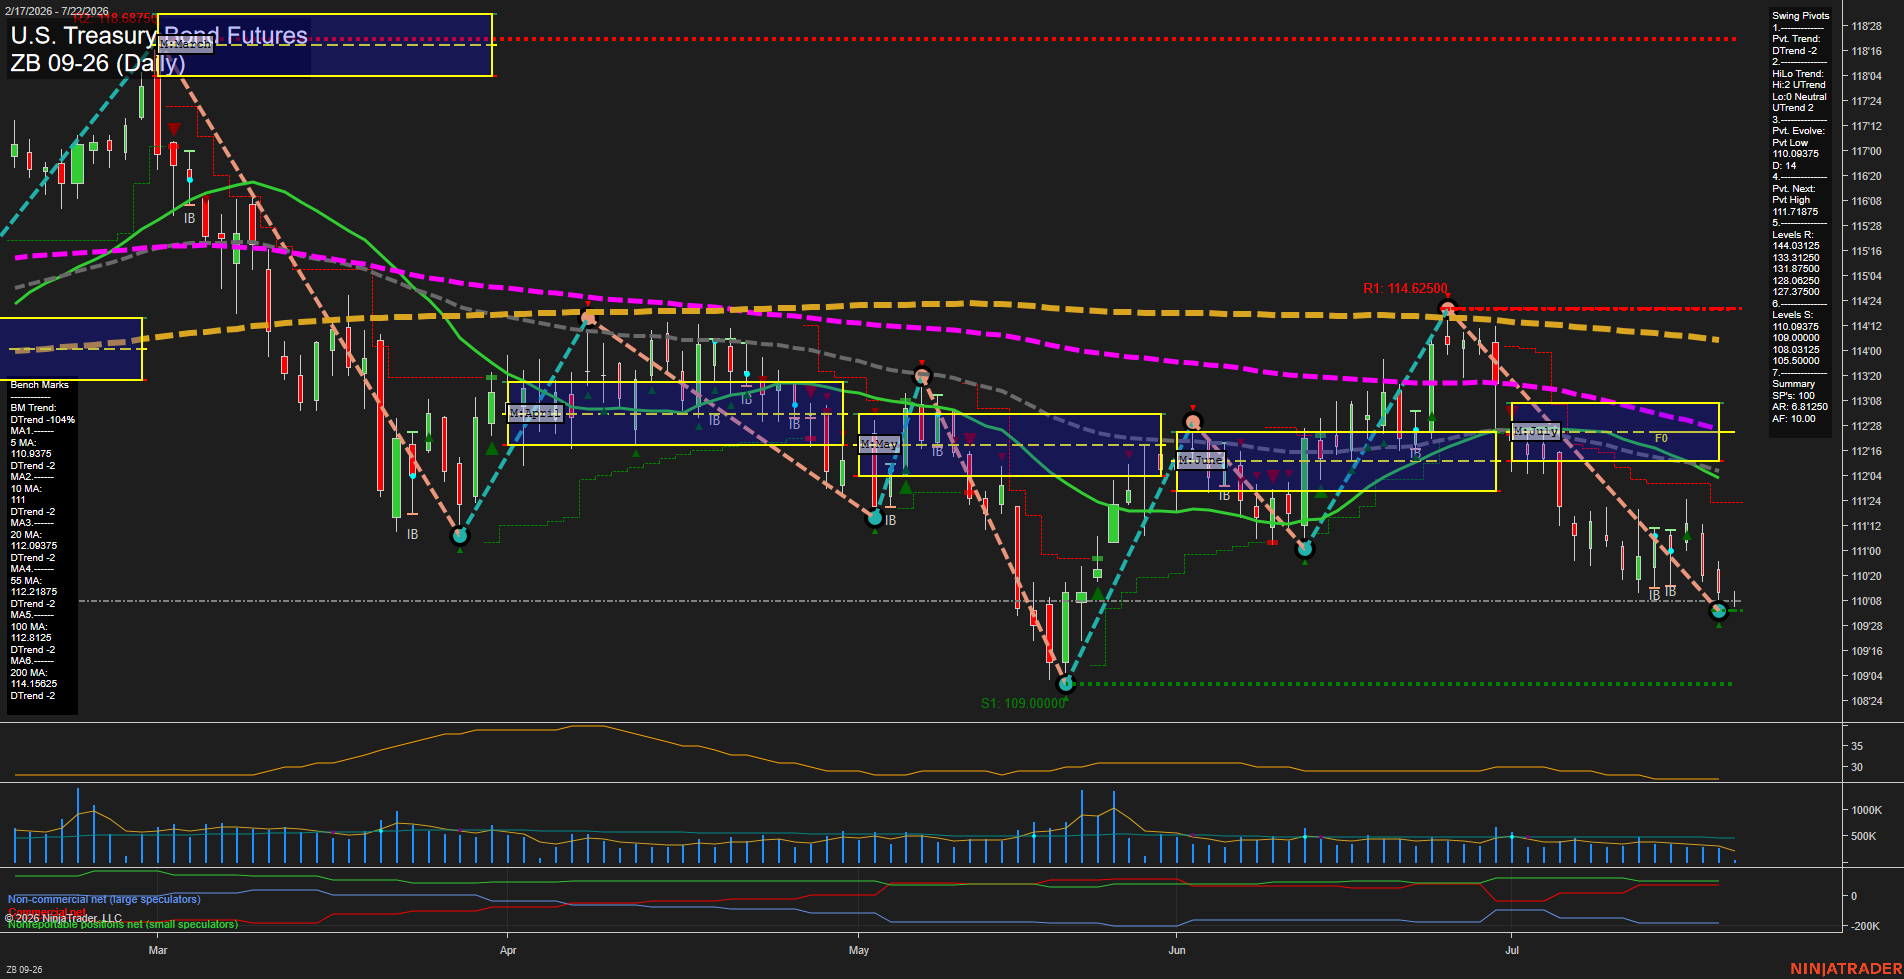Click price axis label 114'00

coord(1867,351)
